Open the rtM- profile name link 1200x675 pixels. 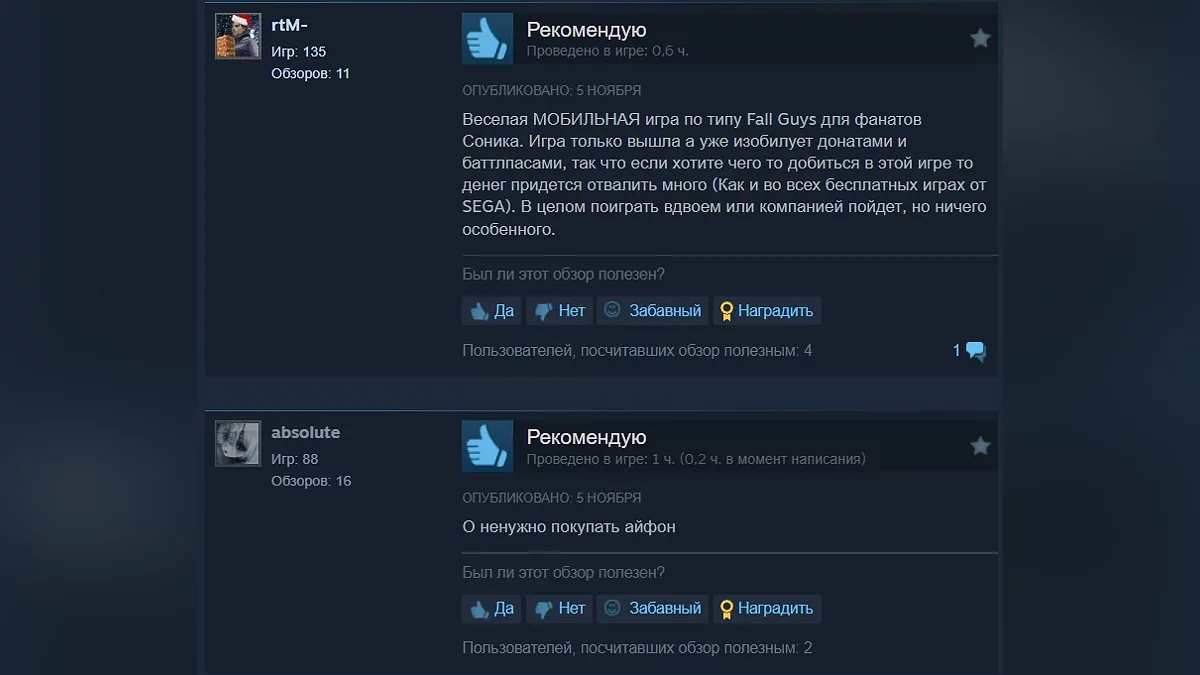289,25
